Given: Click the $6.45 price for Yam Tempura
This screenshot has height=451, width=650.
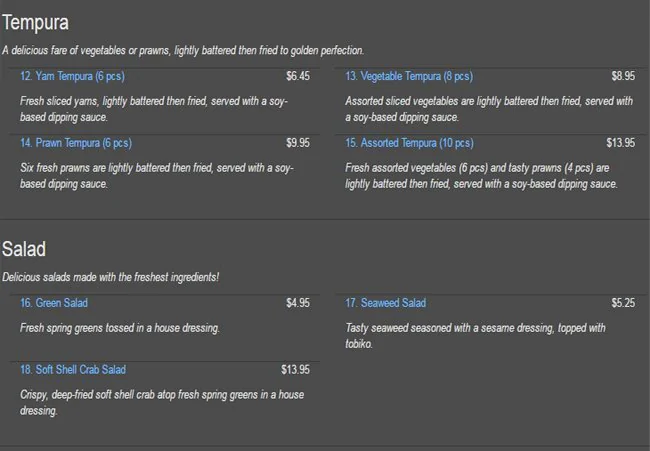Looking at the screenshot, I should tap(298, 76).
